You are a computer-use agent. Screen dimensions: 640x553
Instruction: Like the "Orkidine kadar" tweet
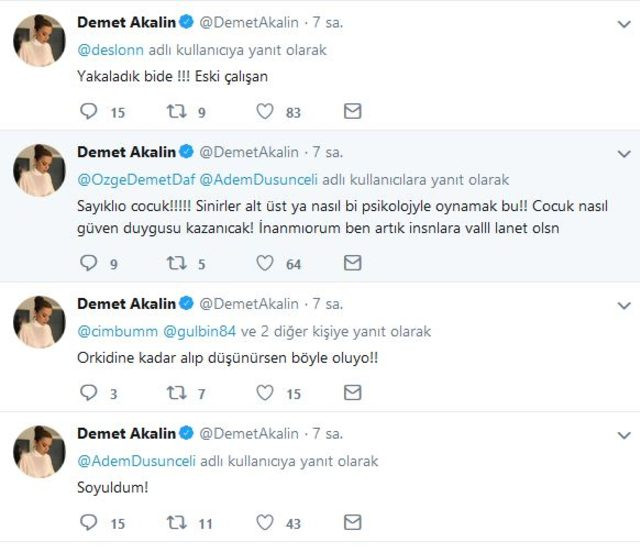click(x=265, y=393)
